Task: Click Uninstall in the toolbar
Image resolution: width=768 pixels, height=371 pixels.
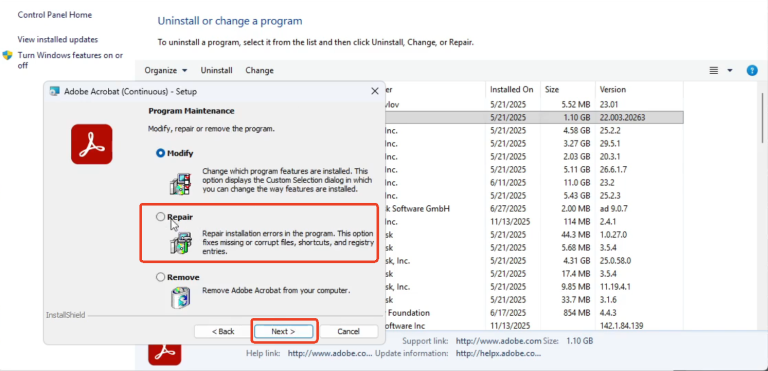Action: [216, 71]
